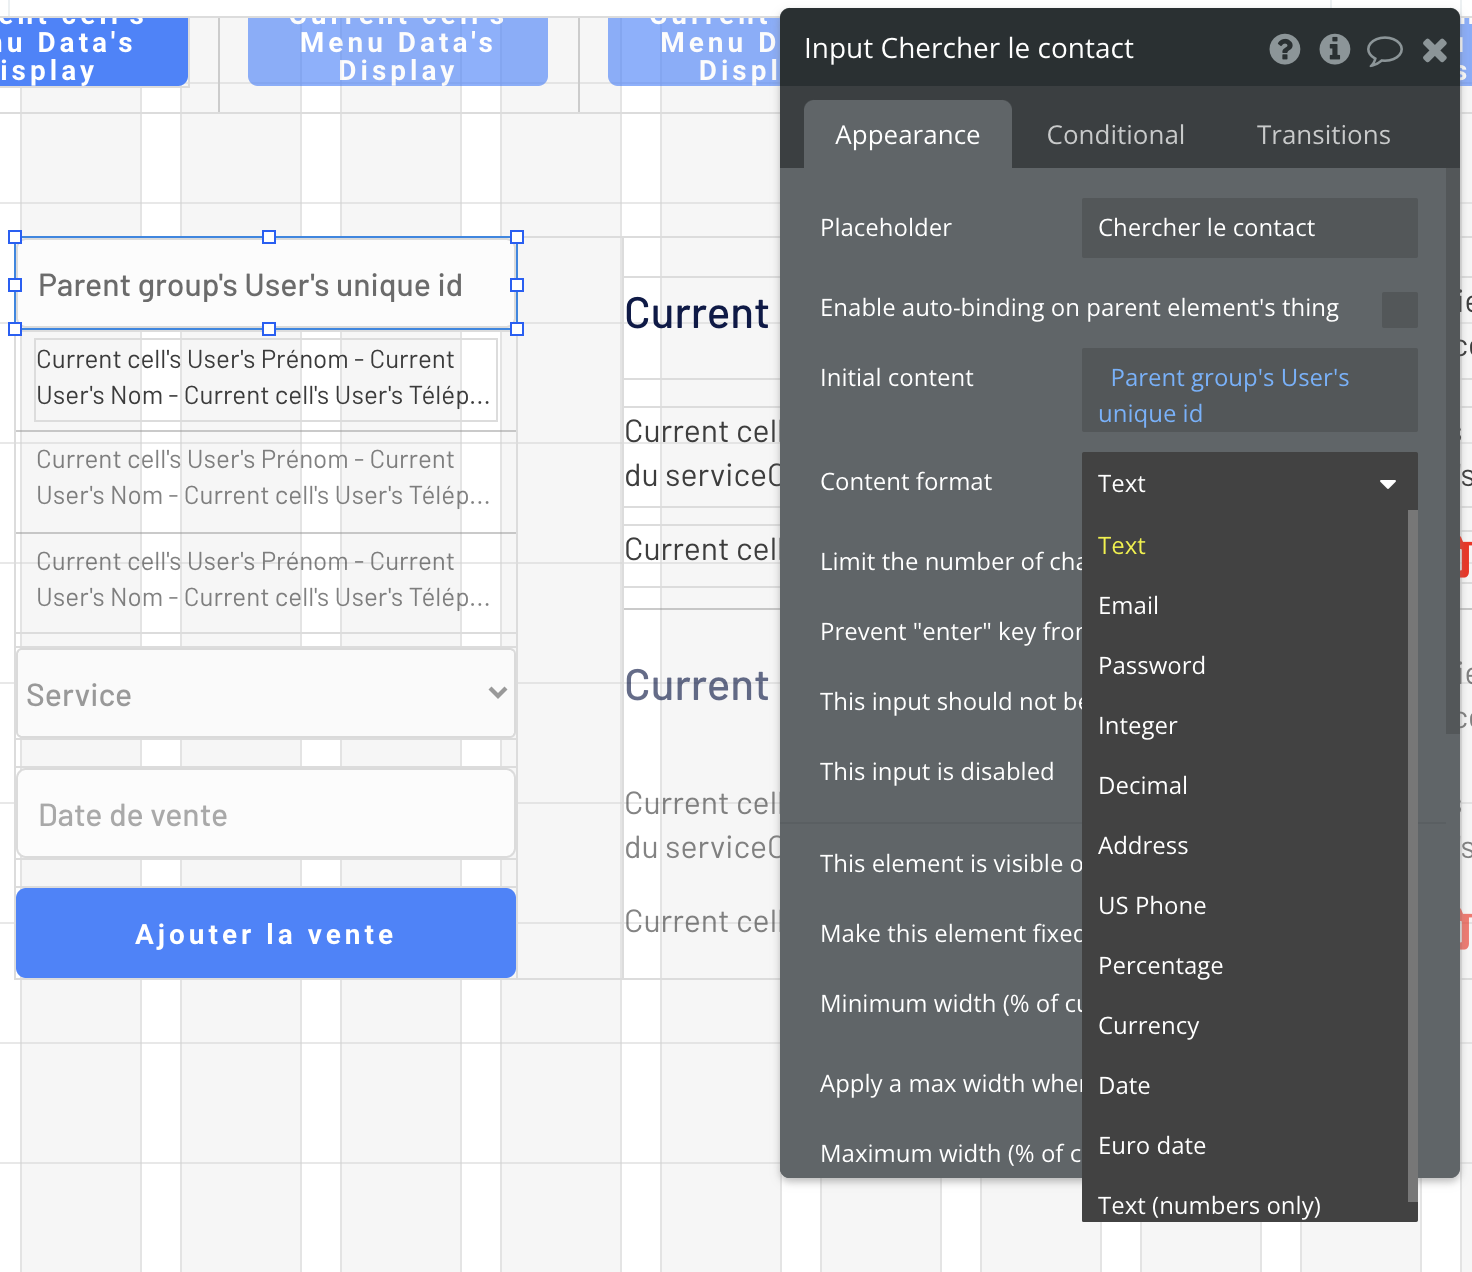Select Euro date format option
This screenshot has width=1472, height=1272.
pyautogui.click(x=1152, y=1146)
